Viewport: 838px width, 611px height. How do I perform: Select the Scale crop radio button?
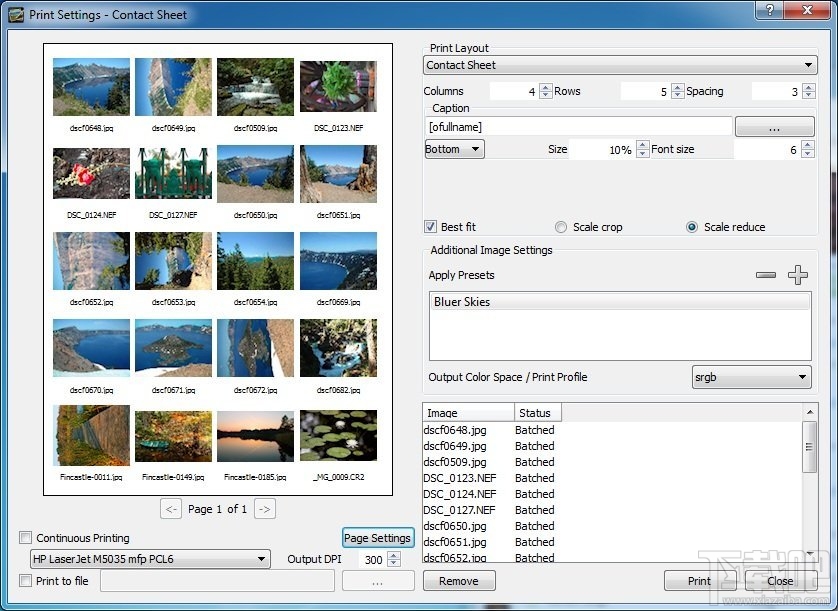[x=561, y=226]
